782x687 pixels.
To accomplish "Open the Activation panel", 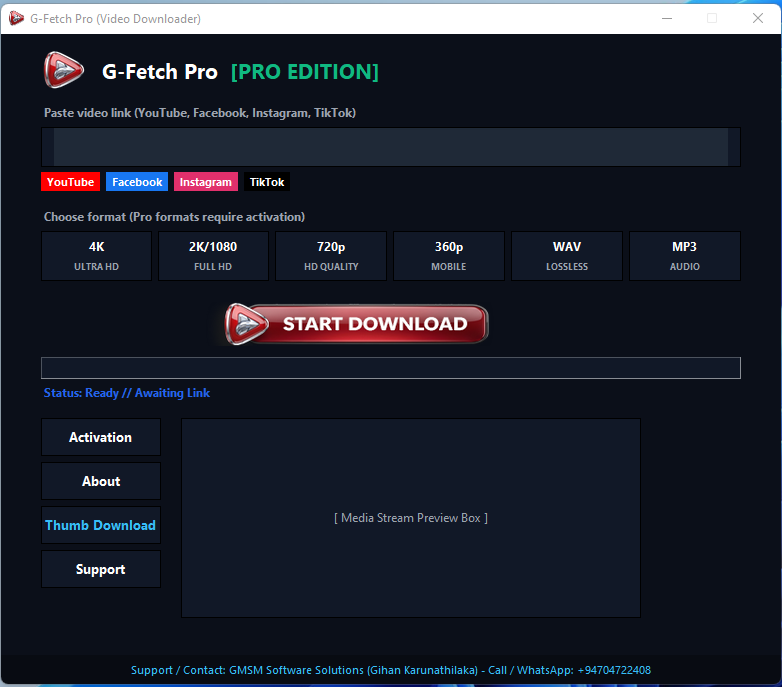I will (x=101, y=437).
